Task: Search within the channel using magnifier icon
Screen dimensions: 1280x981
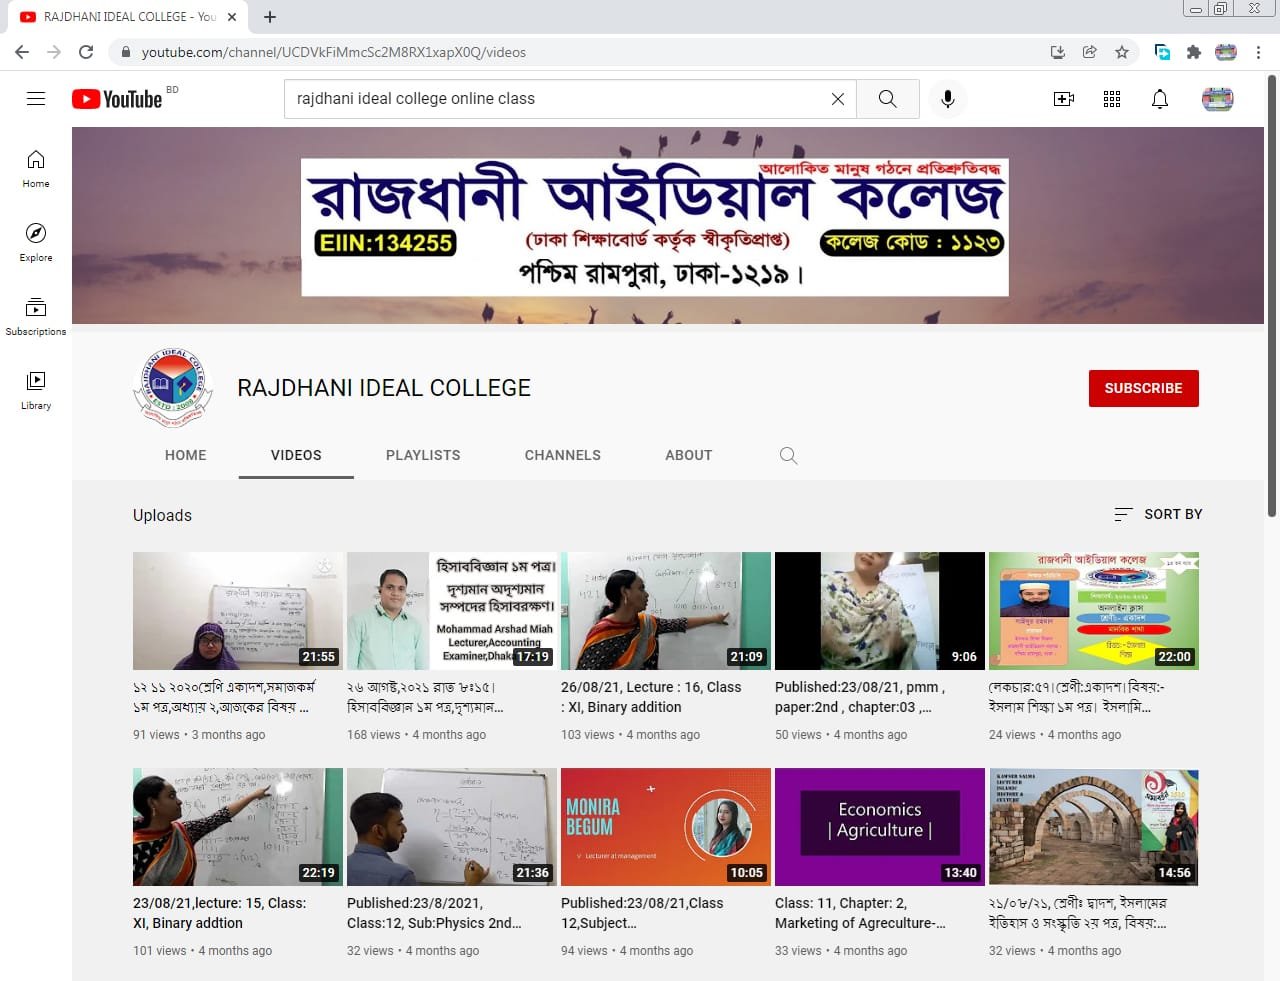Action: [788, 456]
